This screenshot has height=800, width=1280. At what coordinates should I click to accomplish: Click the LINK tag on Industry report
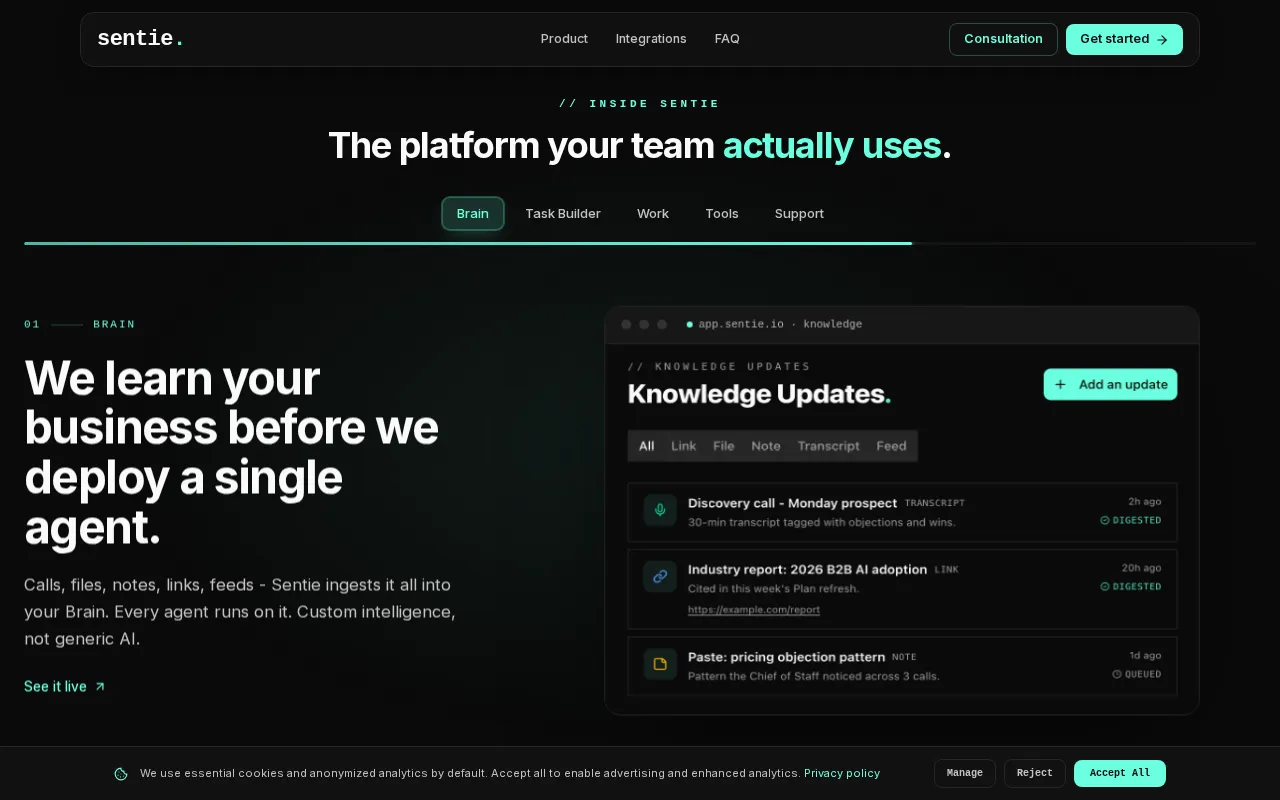pyautogui.click(x=946, y=570)
